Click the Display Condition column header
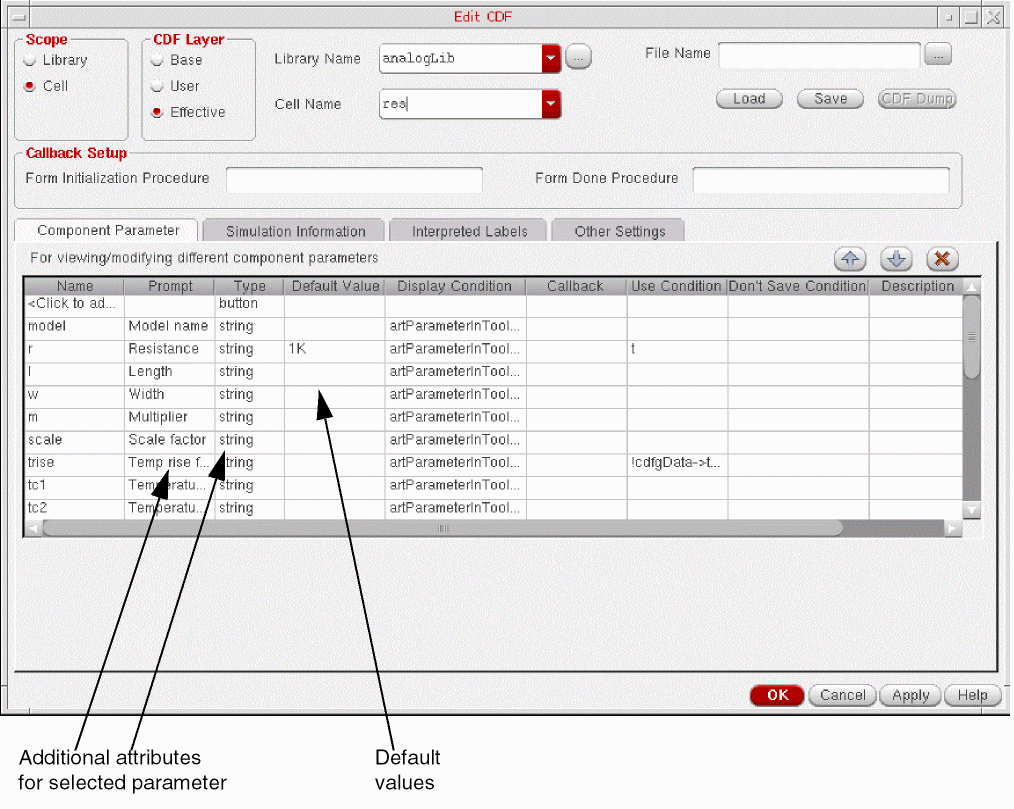Viewport: 1014px width, 809px height. click(x=455, y=286)
